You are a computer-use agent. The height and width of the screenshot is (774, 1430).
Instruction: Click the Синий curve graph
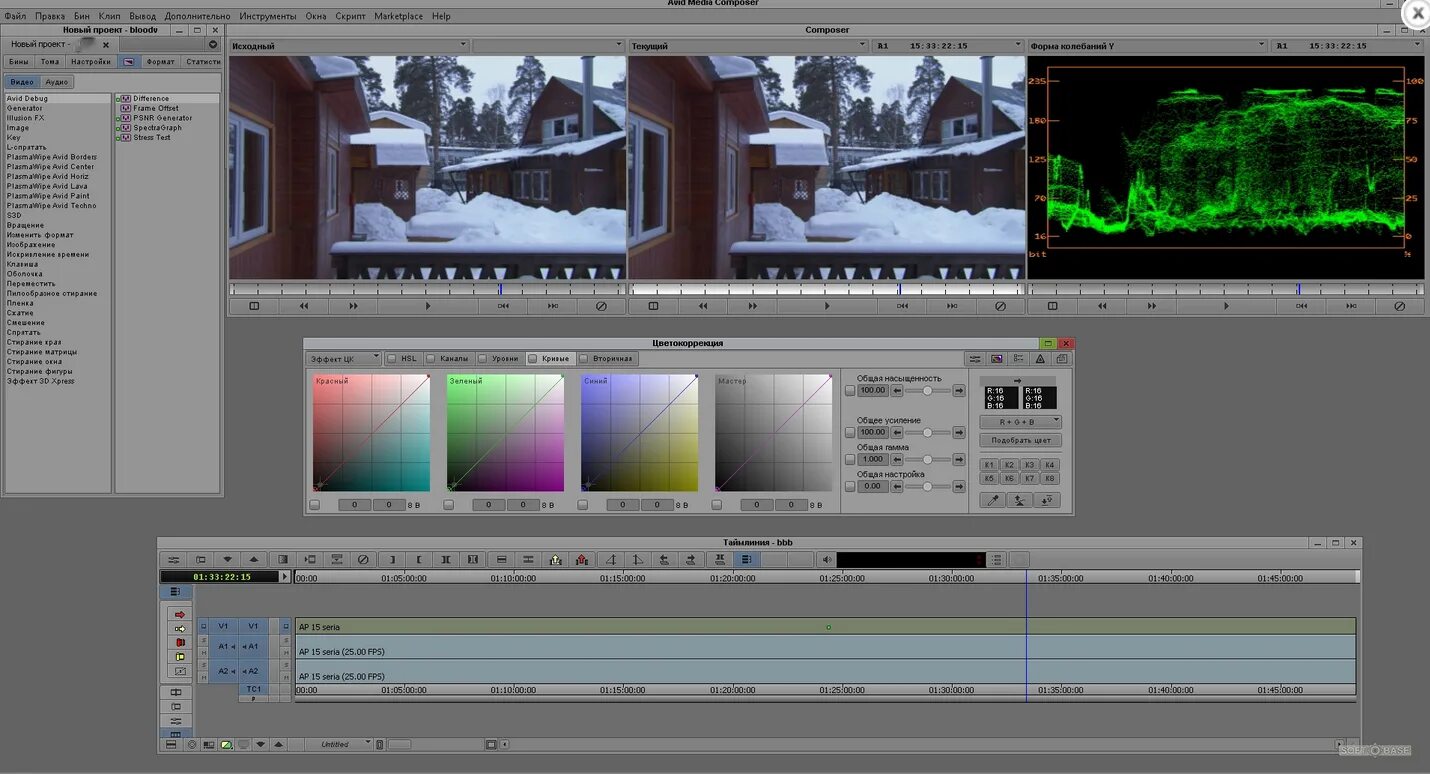(639, 433)
